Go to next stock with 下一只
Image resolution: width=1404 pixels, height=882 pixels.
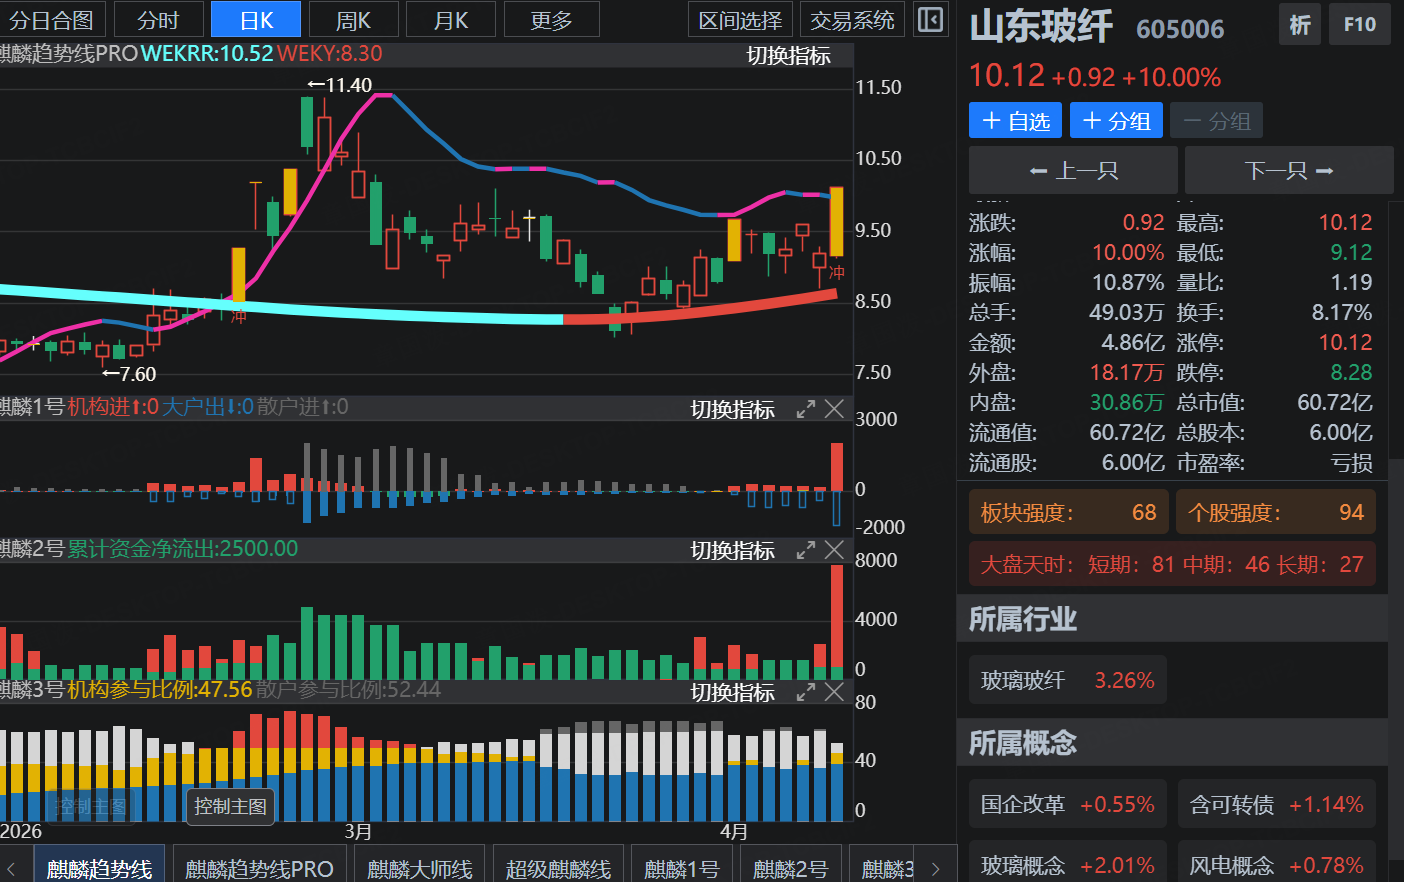point(1288,171)
